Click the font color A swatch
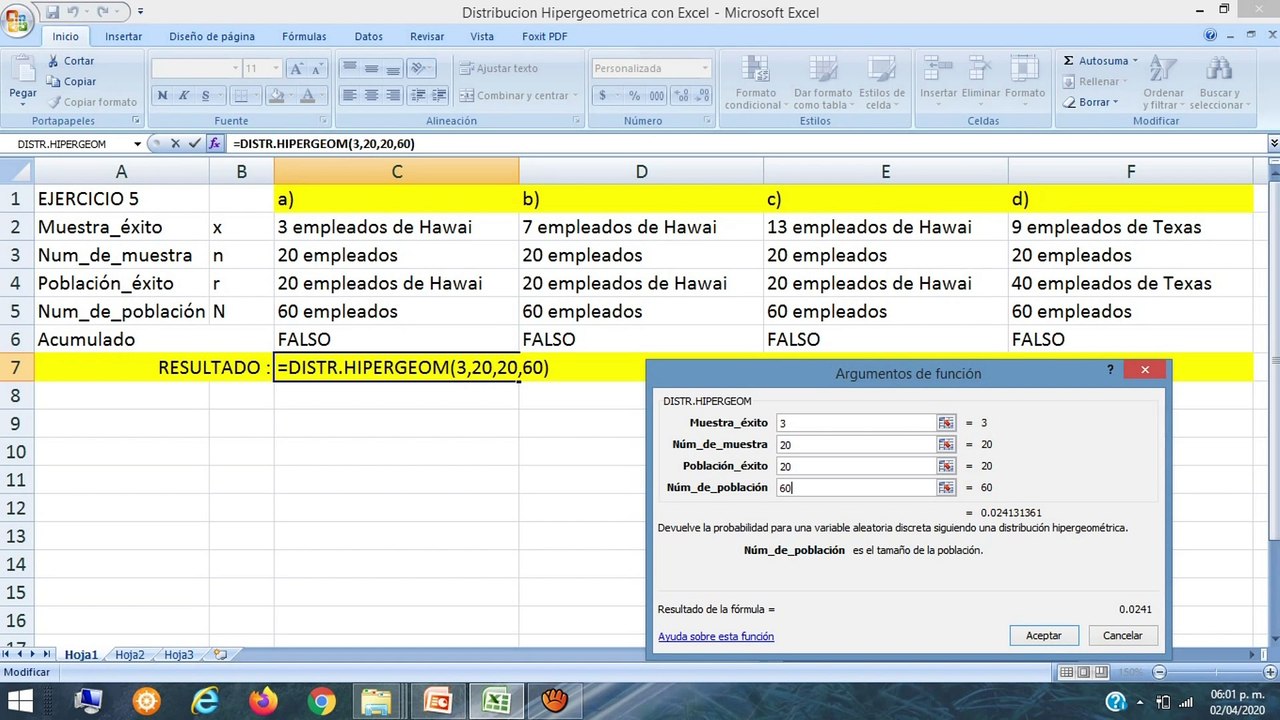This screenshot has width=1280, height=720. click(x=307, y=96)
